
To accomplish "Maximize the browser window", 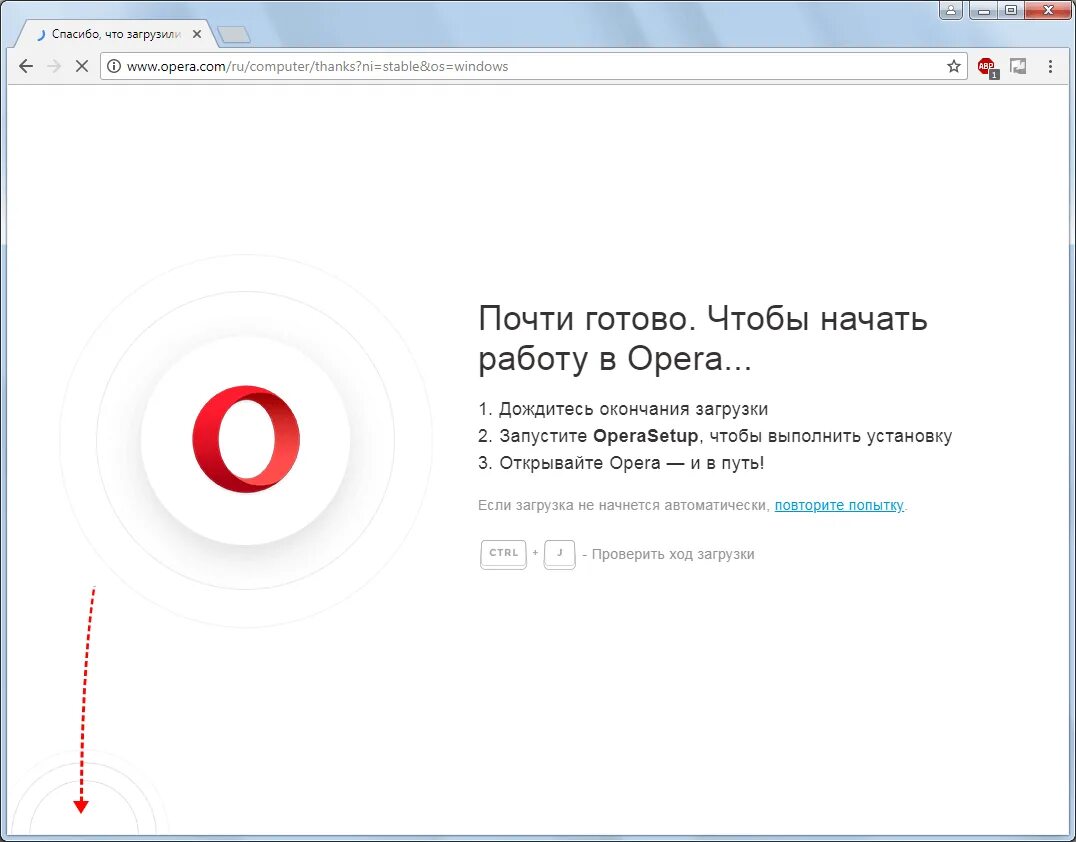I will 1011,10.
